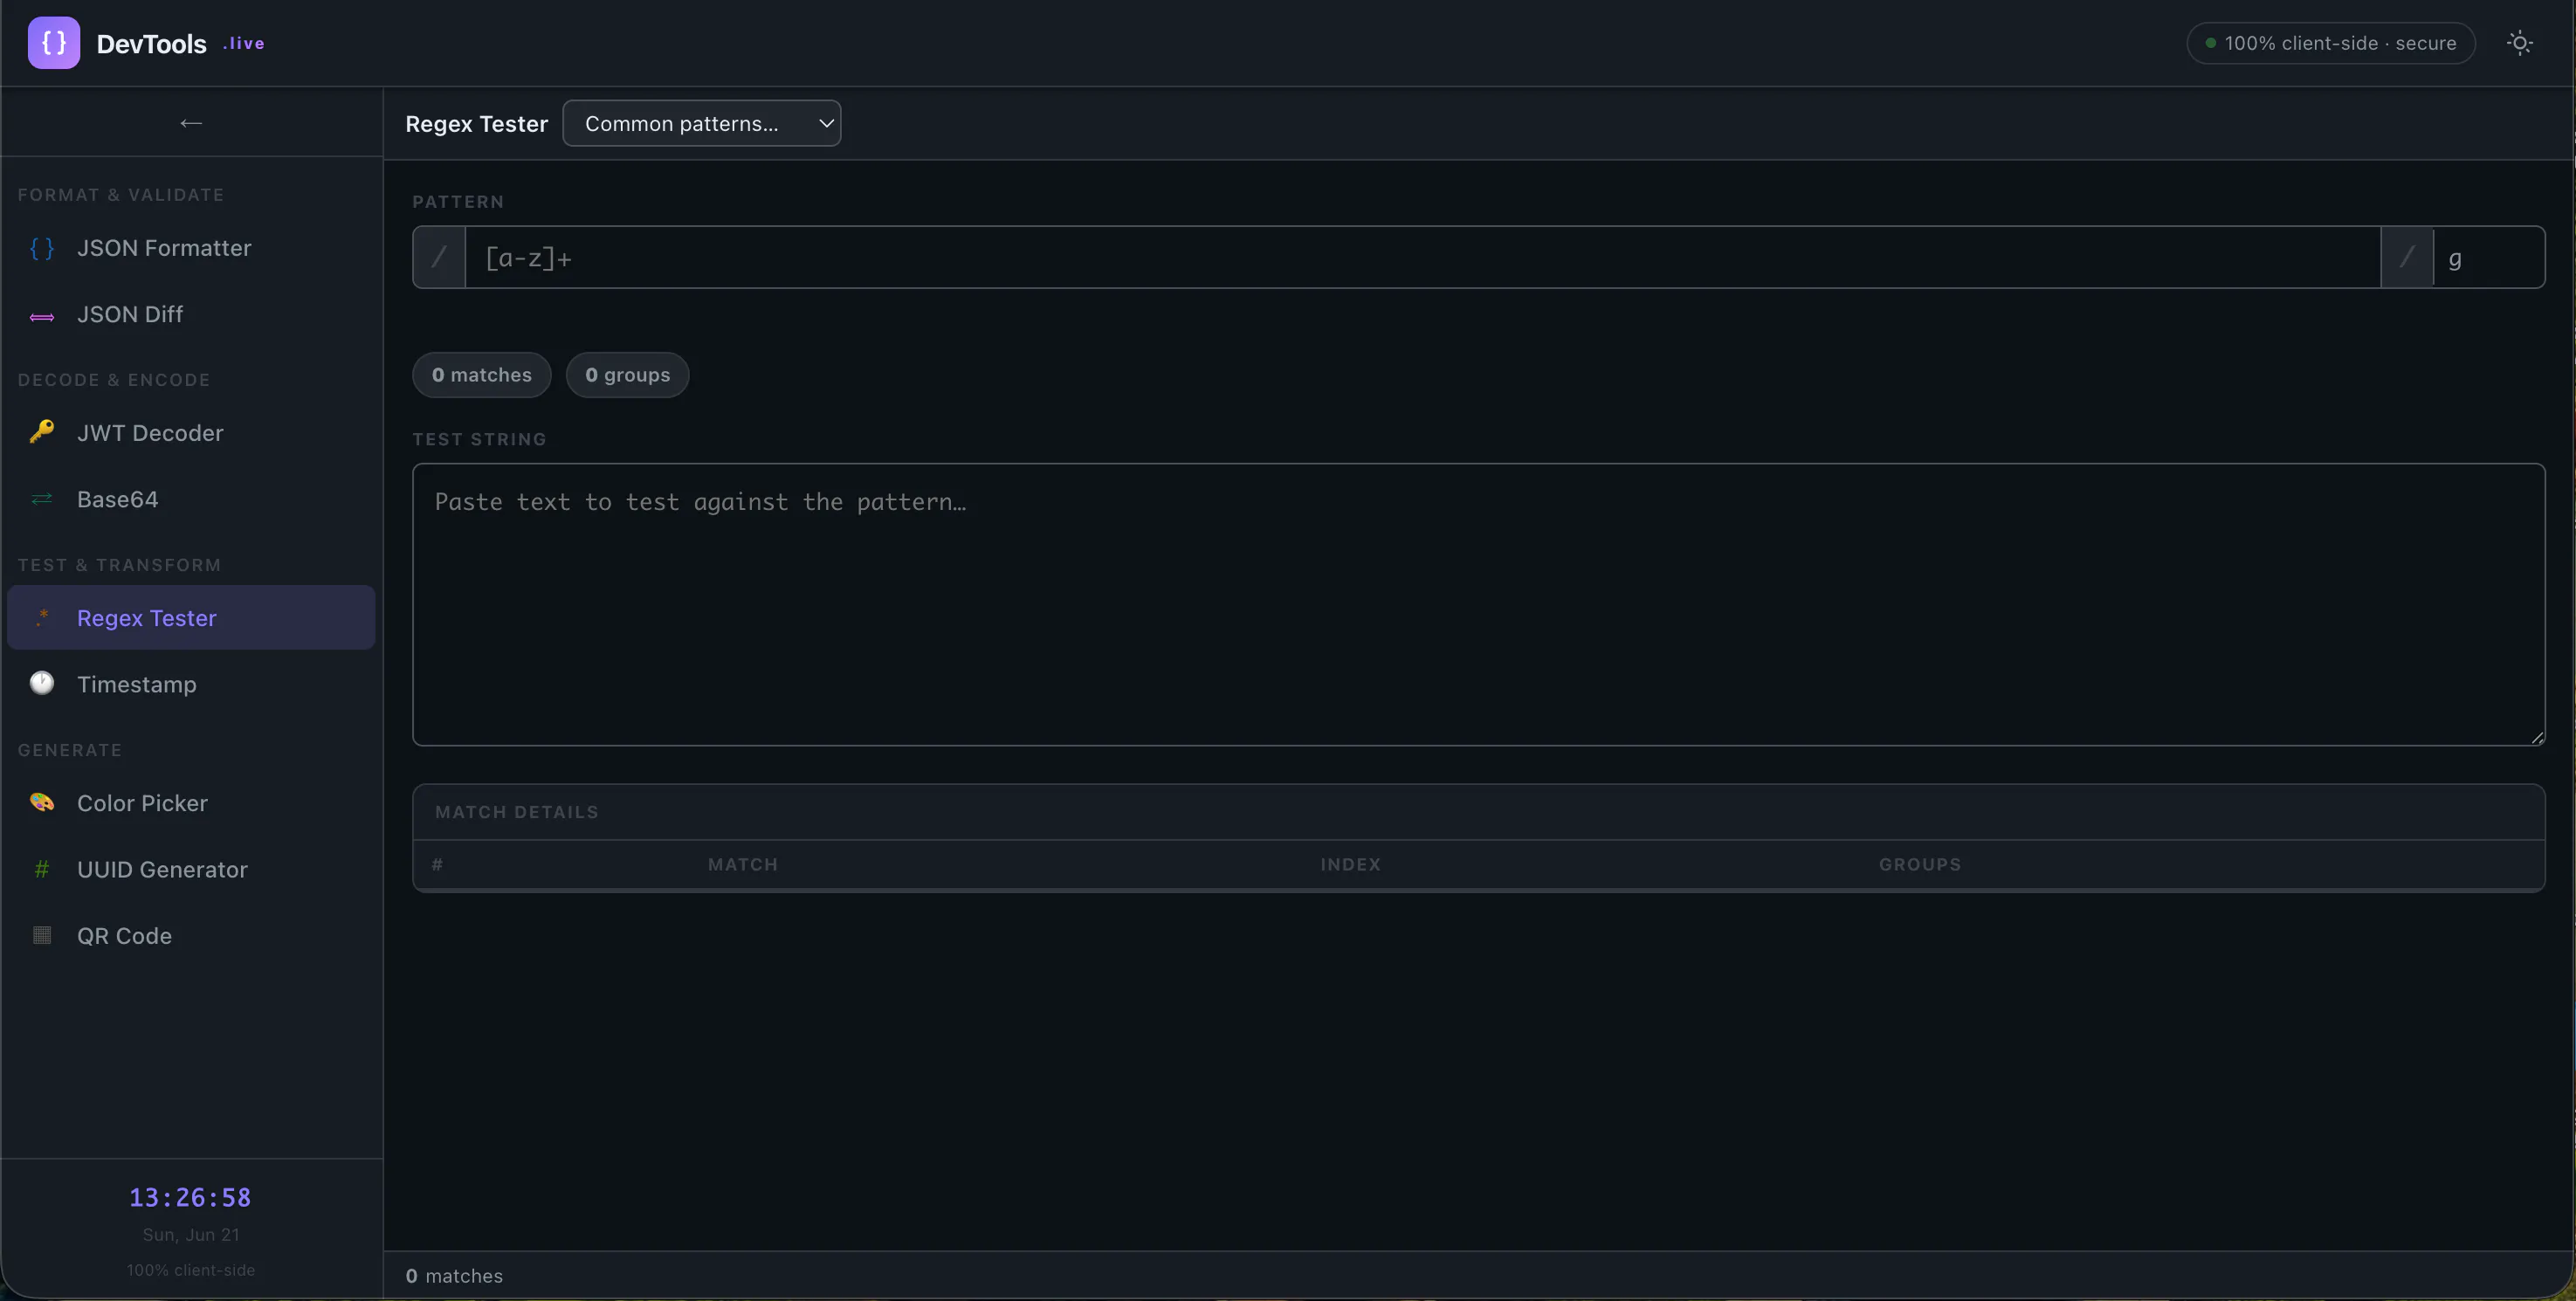Screen dimensions: 2576x1301
Task: Click the QR Code grid icon
Action: (x=42, y=935)
